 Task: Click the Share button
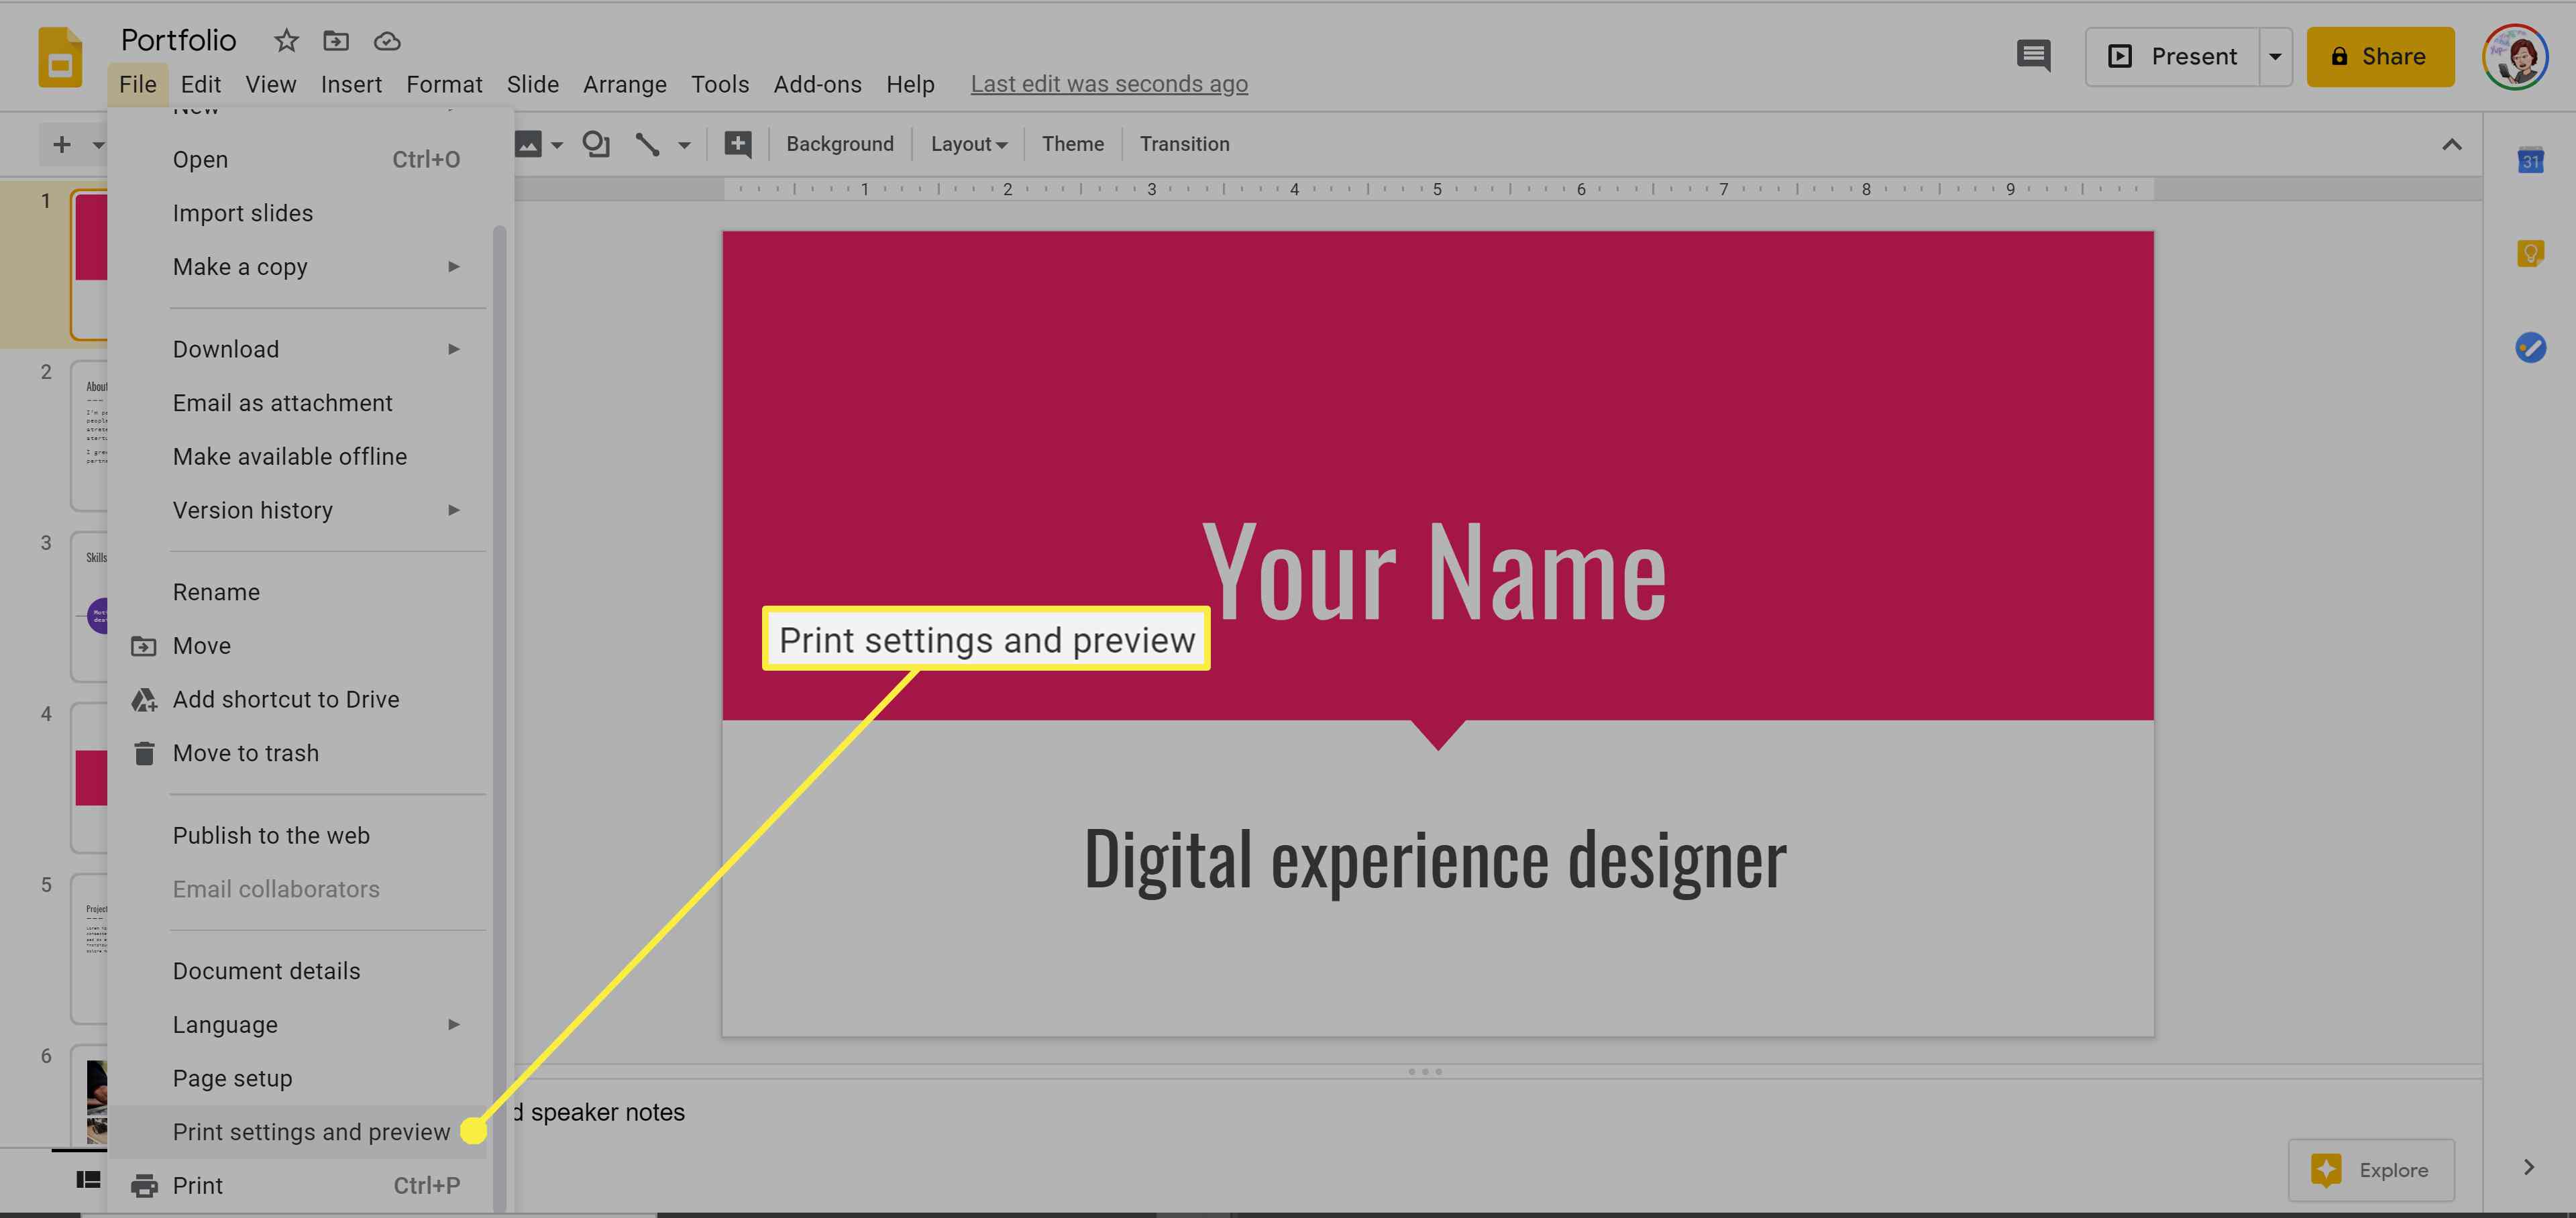(x=2381, y=56)
